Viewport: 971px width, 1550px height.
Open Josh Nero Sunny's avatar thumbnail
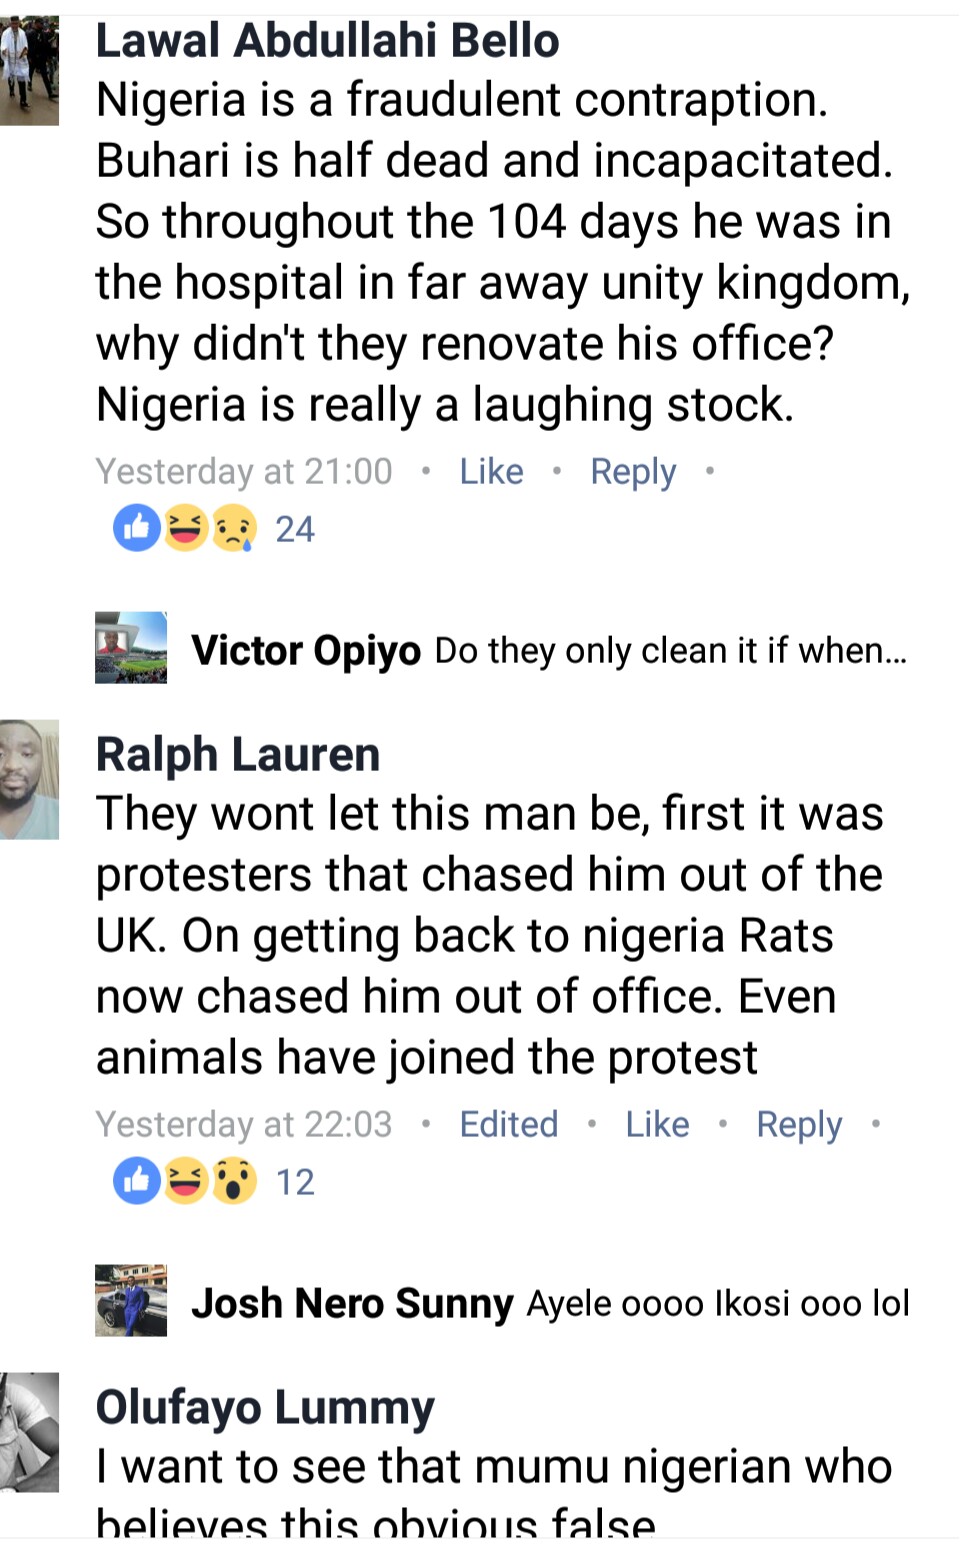tap(131, 1301)
